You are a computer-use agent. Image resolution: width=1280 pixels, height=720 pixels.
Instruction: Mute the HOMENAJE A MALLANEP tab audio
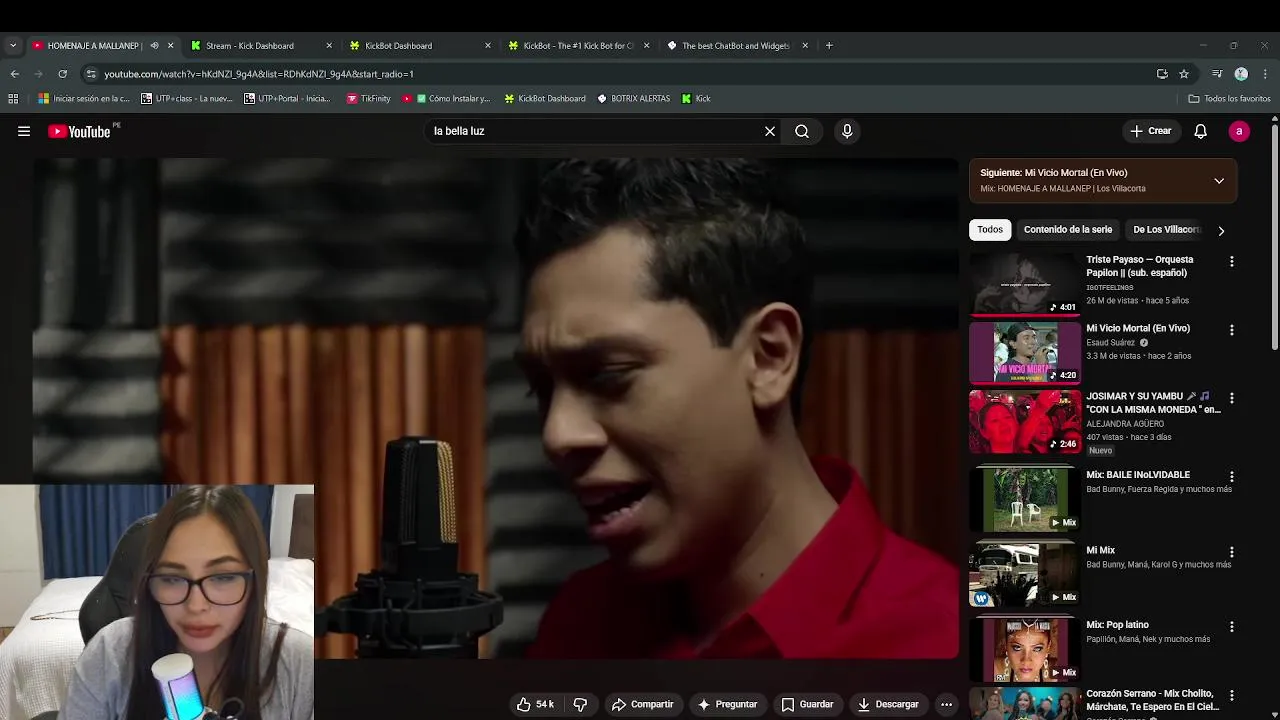[x=154, y=45]
